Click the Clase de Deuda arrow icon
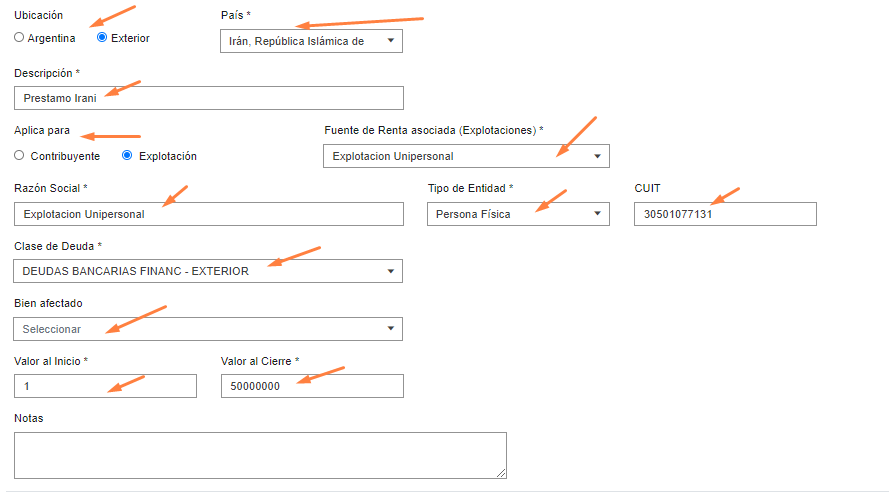 (x=391, y=271)
